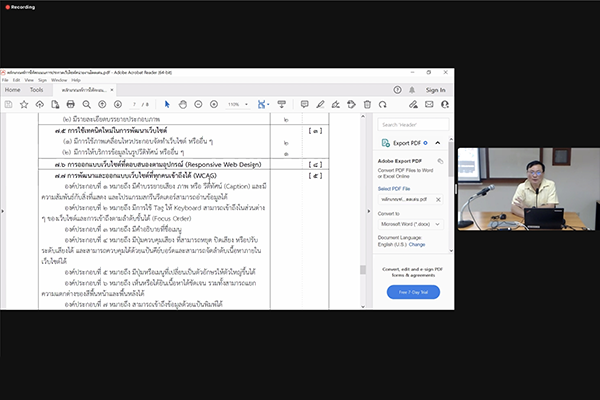This screenshot has width=600, height=400.
Task: Open the Home tab
Action: tap(13, 90)
